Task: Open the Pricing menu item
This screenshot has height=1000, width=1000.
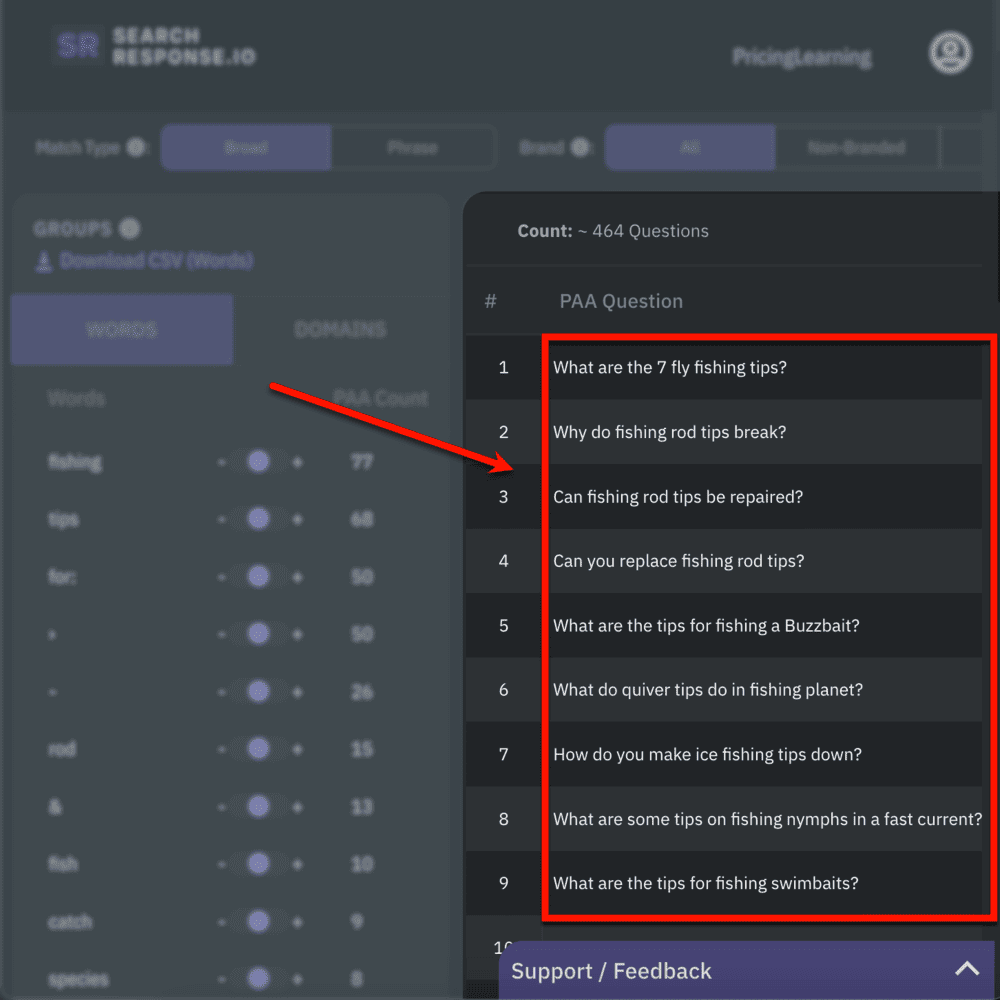Action: (764, 57)
